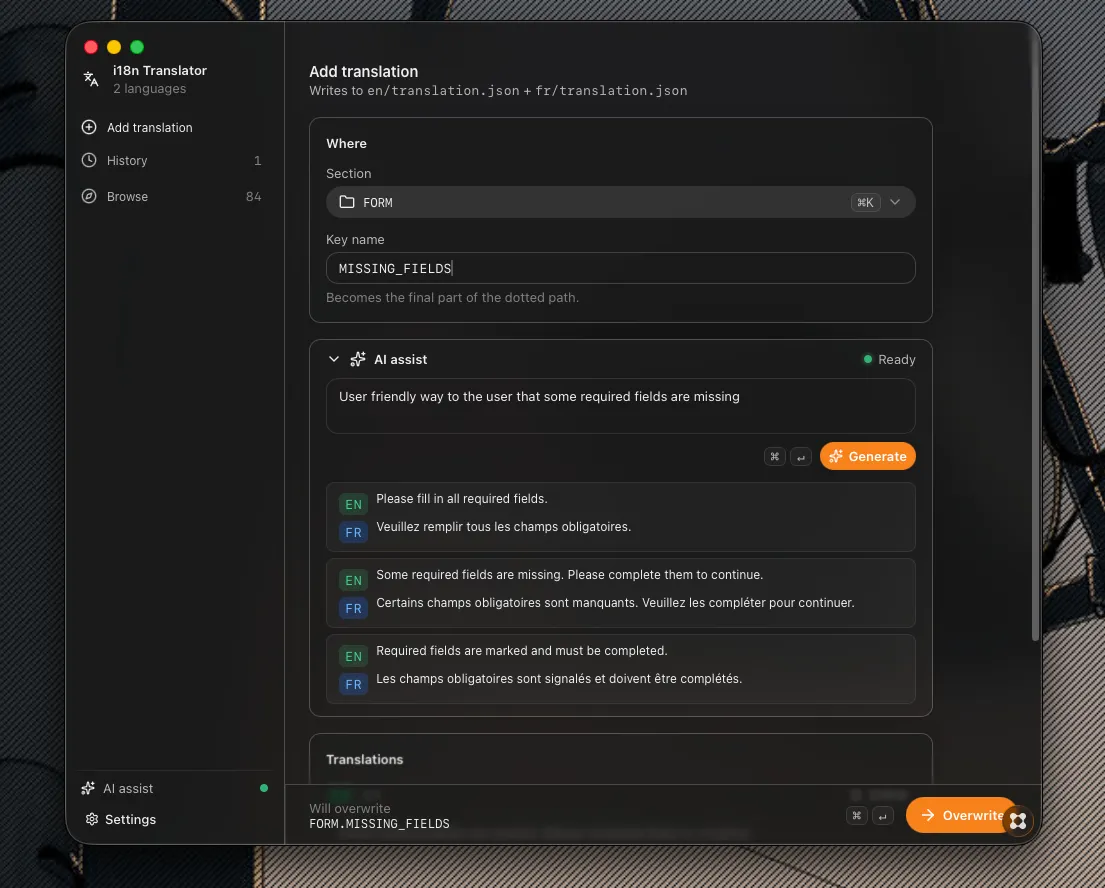Click the clock icon beside History
Image resolution: width=1105 pixels, height=888 pixels.
[x=89, y=160]
